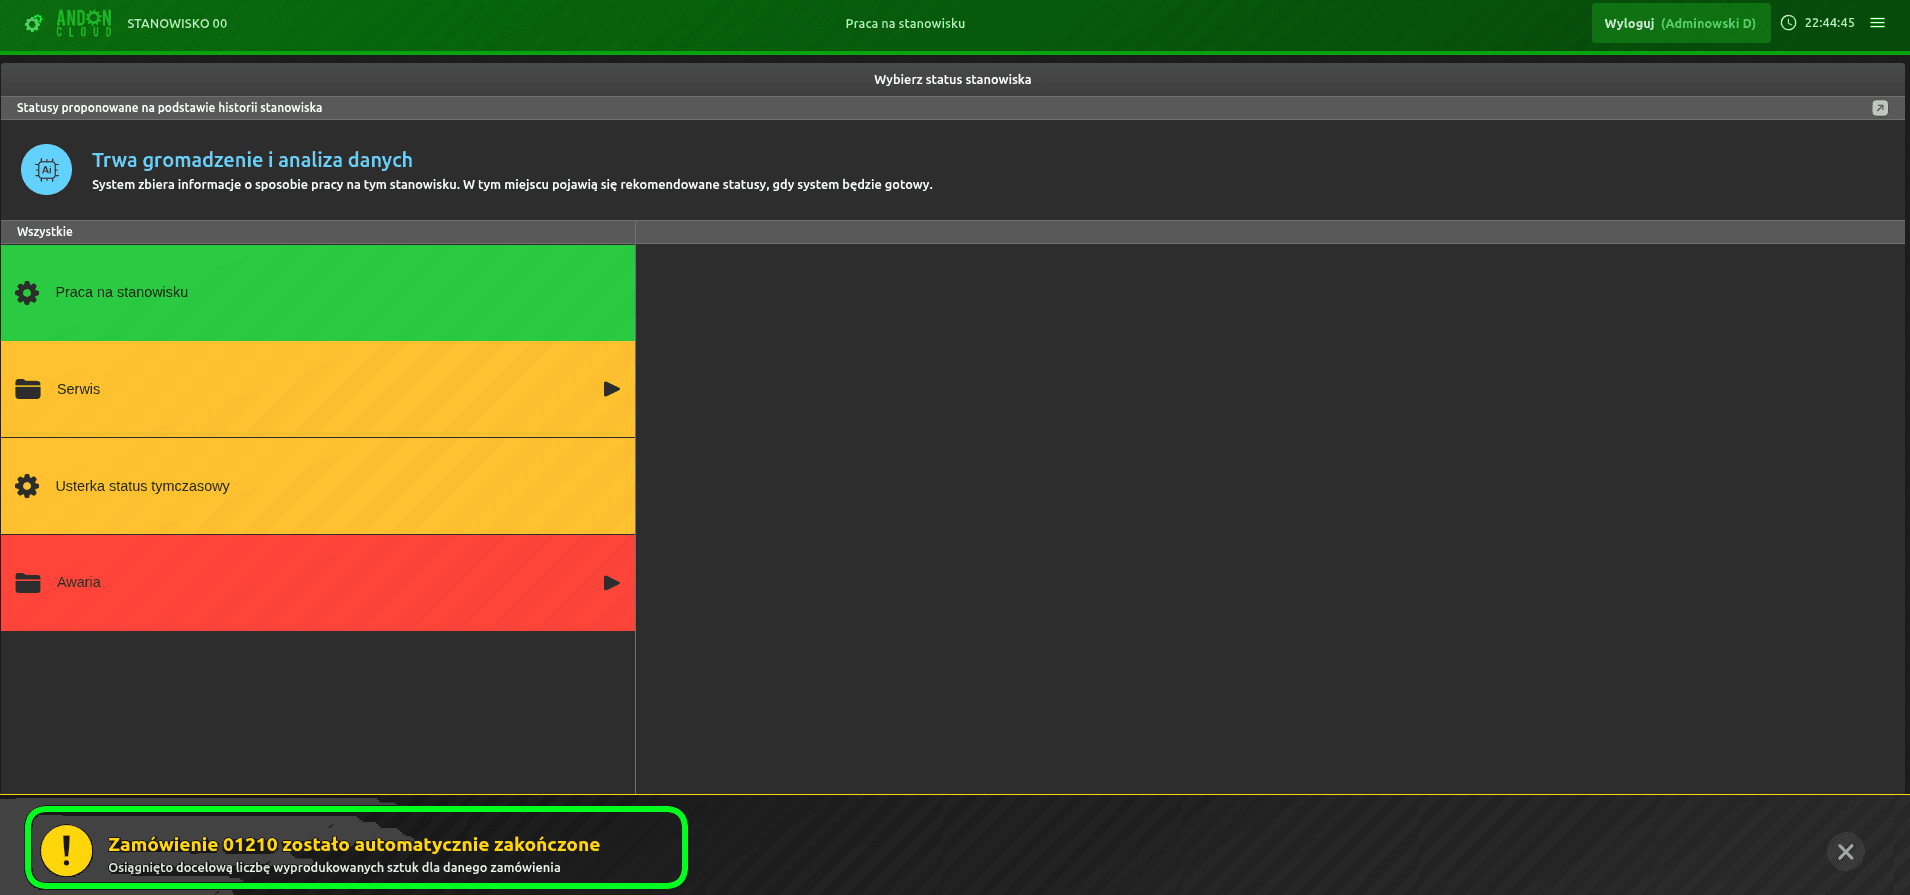Click the gear icon on Praca na stanowisku
1910x895 pixels.
[x=27, y=293]
